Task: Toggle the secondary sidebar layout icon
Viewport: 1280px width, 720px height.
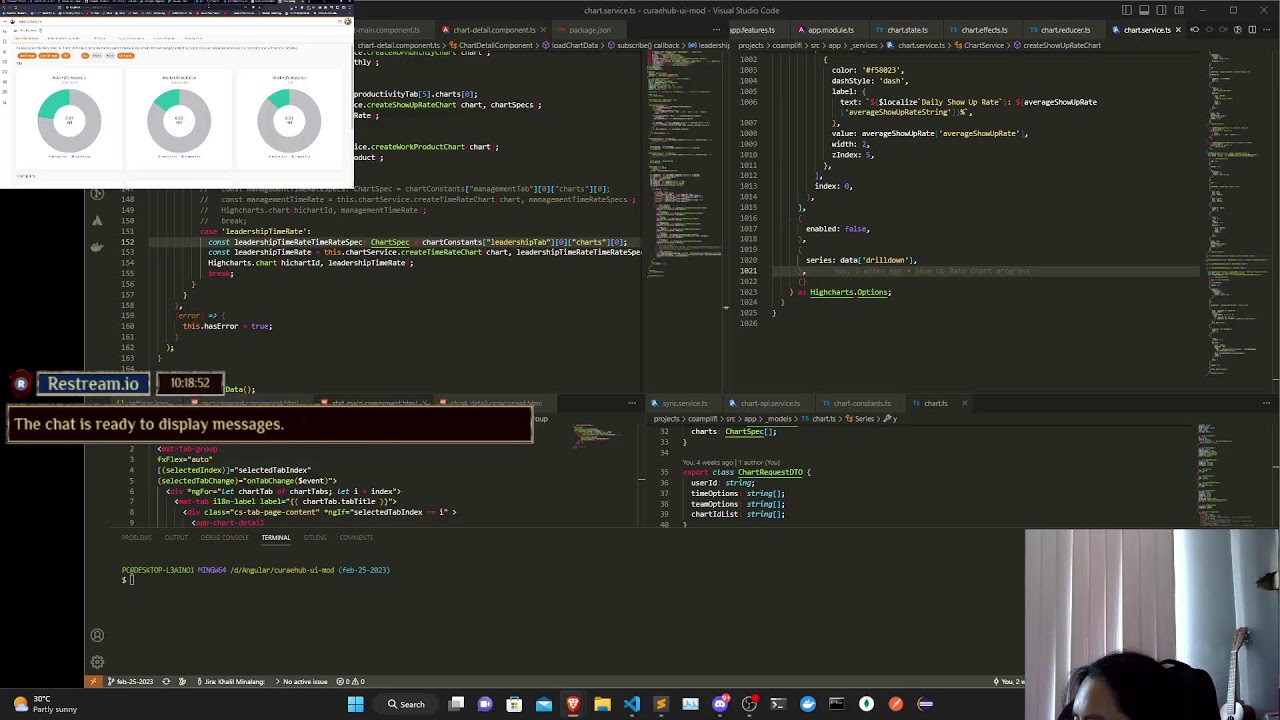Action: click(x=1163, y=10)
